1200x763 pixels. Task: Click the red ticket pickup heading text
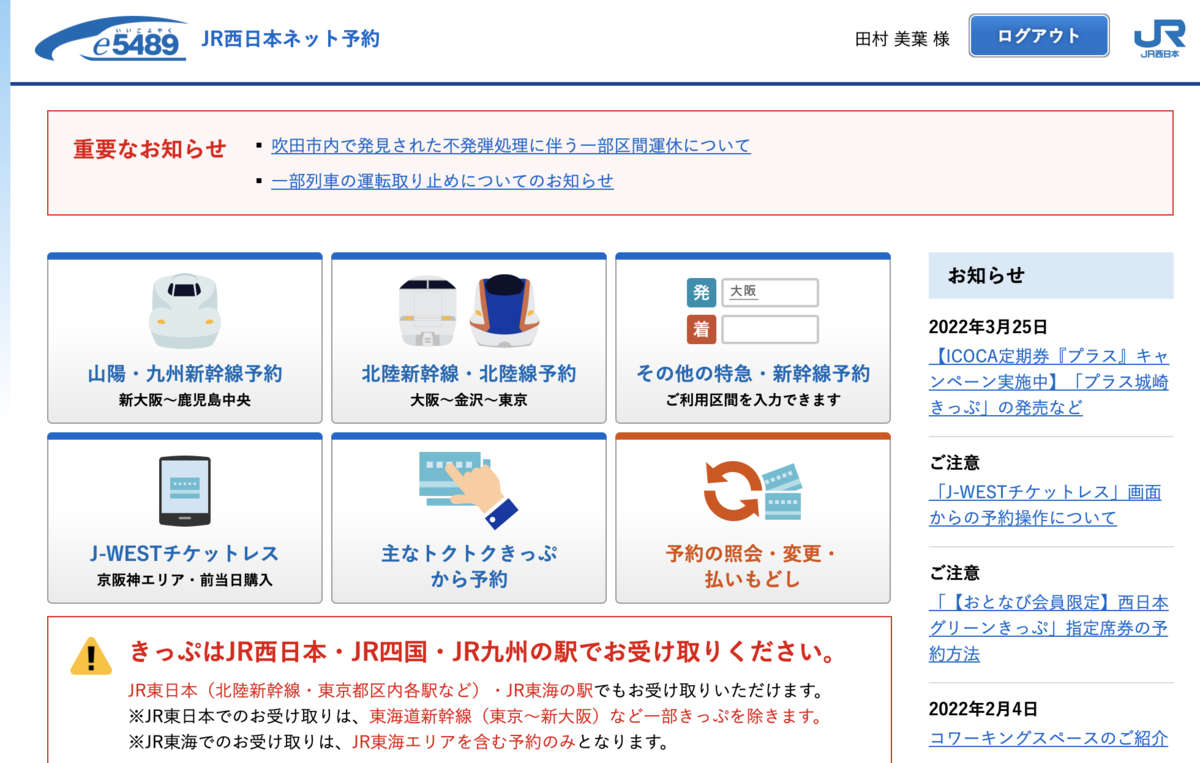[x=483, y=653]
